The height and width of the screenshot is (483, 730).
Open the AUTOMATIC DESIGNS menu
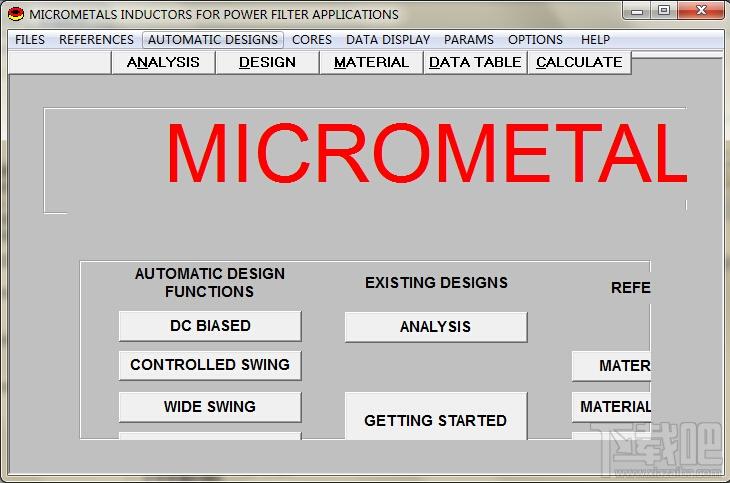click(x=213, y=40)
